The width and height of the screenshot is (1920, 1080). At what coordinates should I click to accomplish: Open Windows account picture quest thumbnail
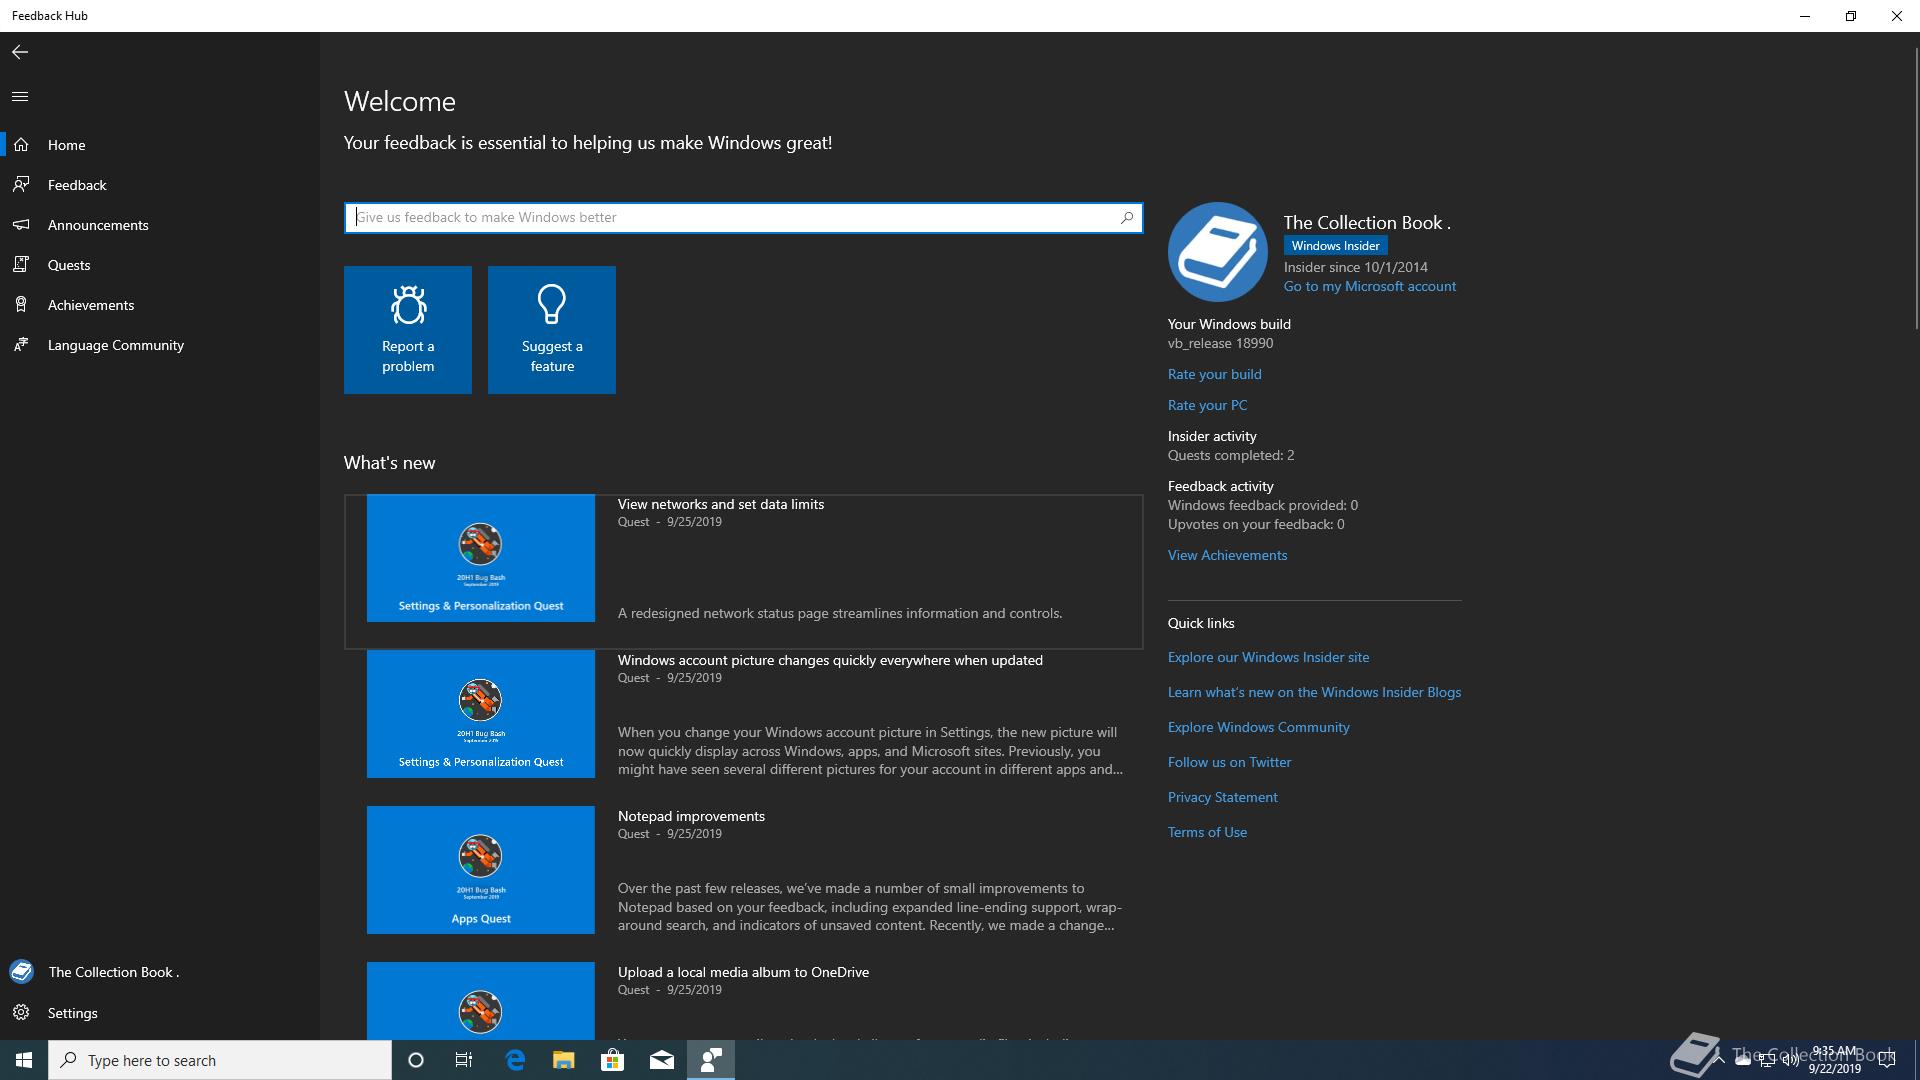(x=481, y=714)
